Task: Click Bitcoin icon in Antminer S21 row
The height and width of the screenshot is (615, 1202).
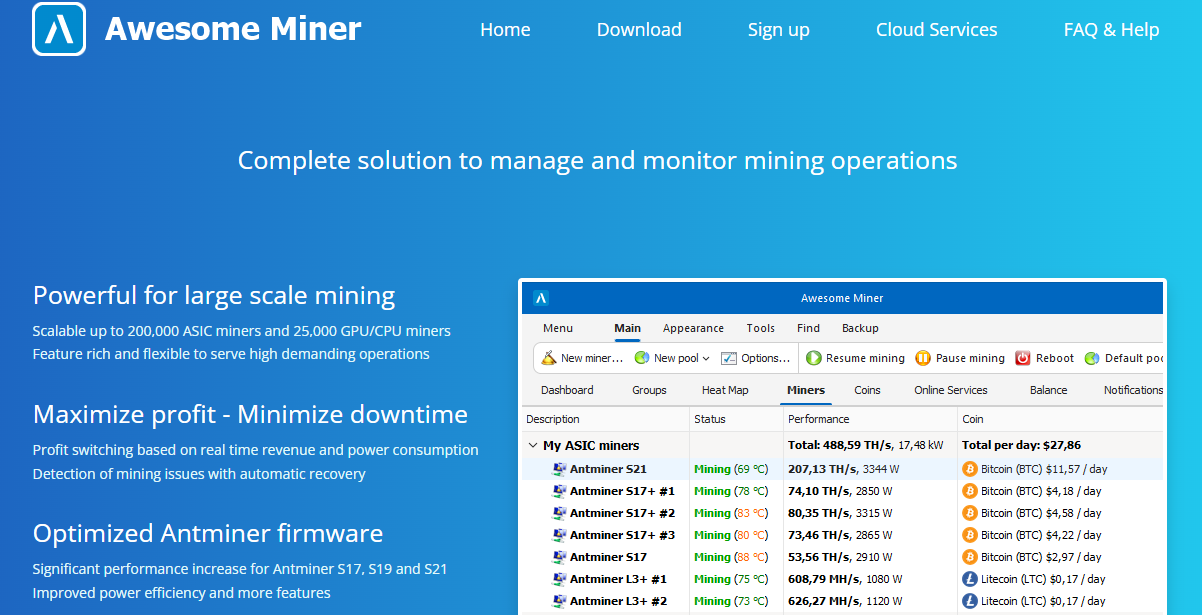Action: [x=969, y=469]
